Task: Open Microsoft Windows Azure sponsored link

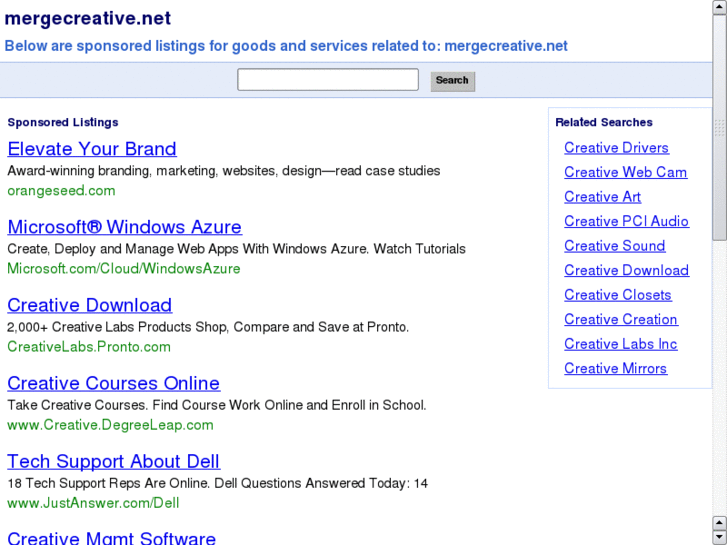Action: pyautogui.click(x=124, y=227)
